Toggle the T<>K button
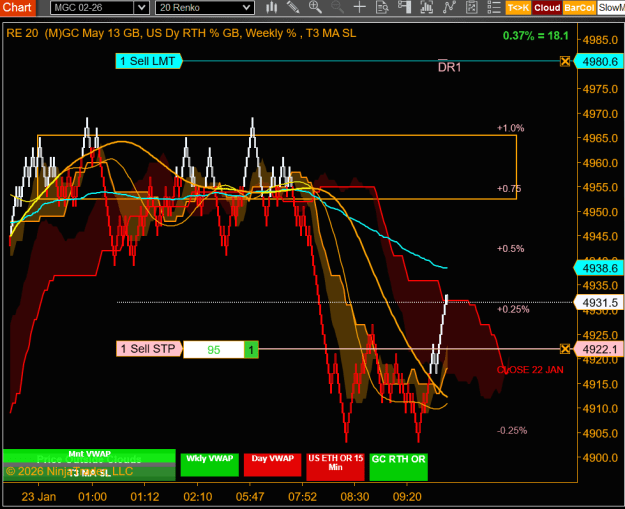The height and width of the screenshot is (509, 625). [x=518, y=8]
